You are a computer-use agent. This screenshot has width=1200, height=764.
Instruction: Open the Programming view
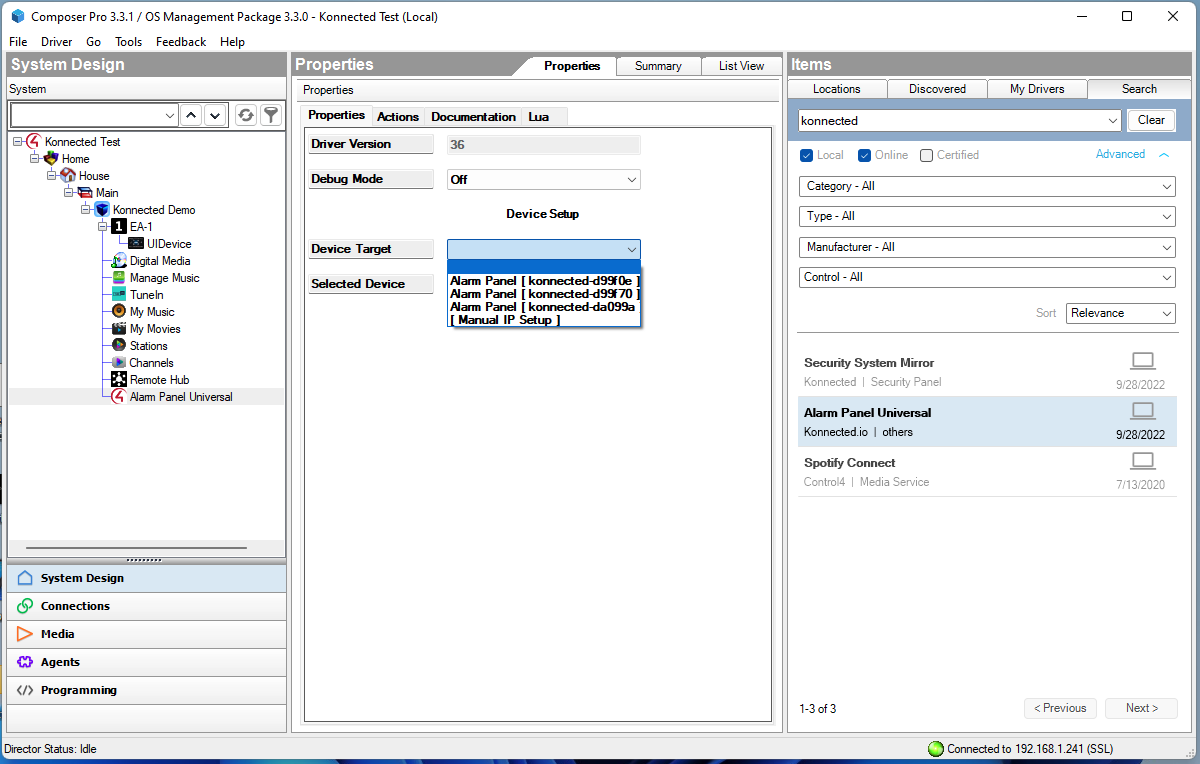click(x=80, y=689)
